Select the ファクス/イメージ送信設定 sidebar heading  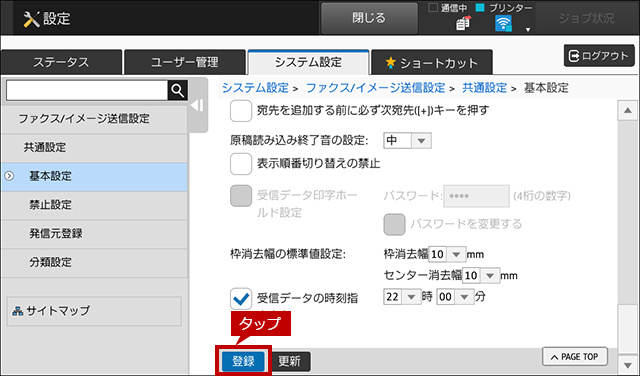pos(94,119)
